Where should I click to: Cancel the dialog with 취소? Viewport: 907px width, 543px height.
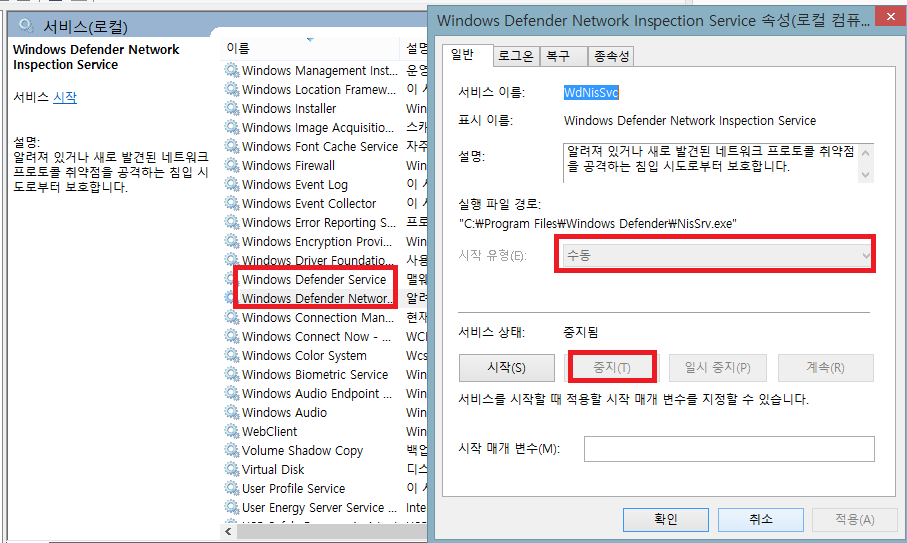click(x=761, y=519)
